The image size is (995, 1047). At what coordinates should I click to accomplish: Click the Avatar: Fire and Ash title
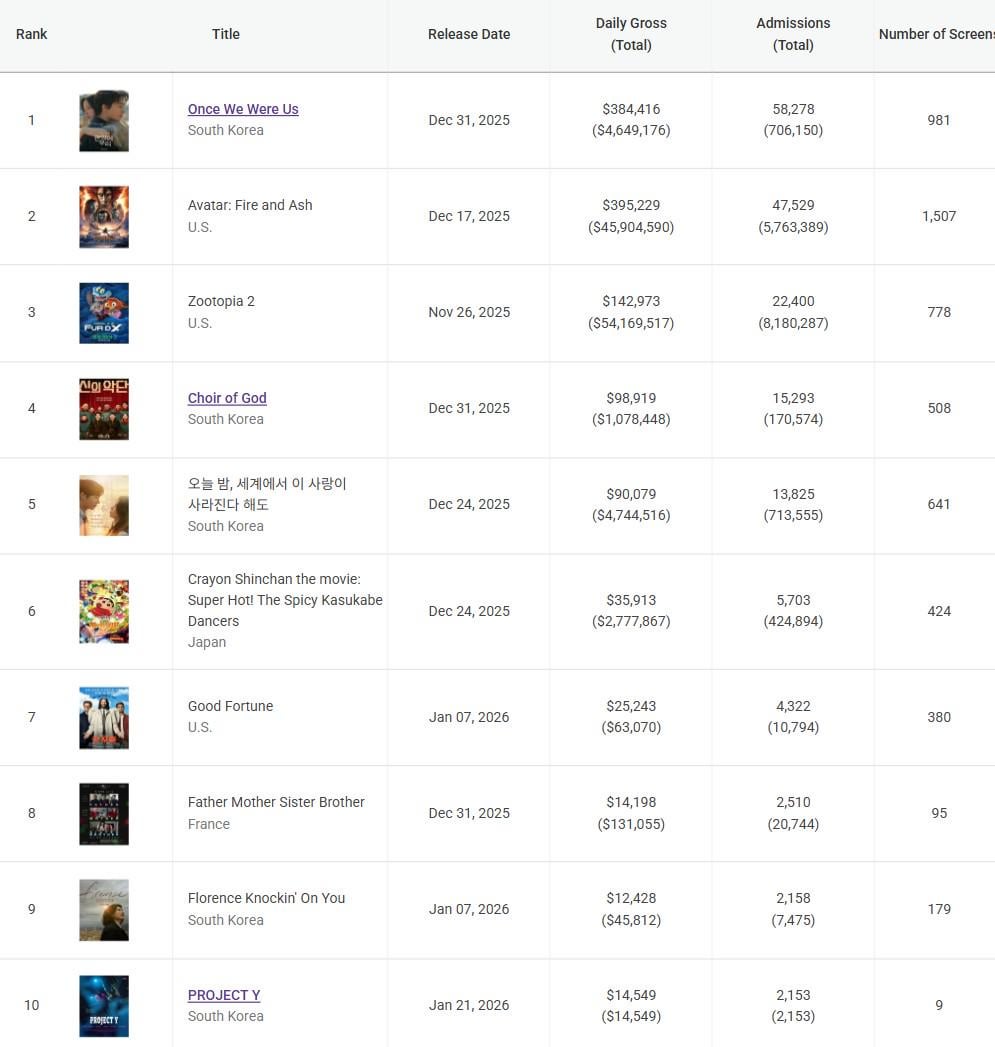point(250,205)
